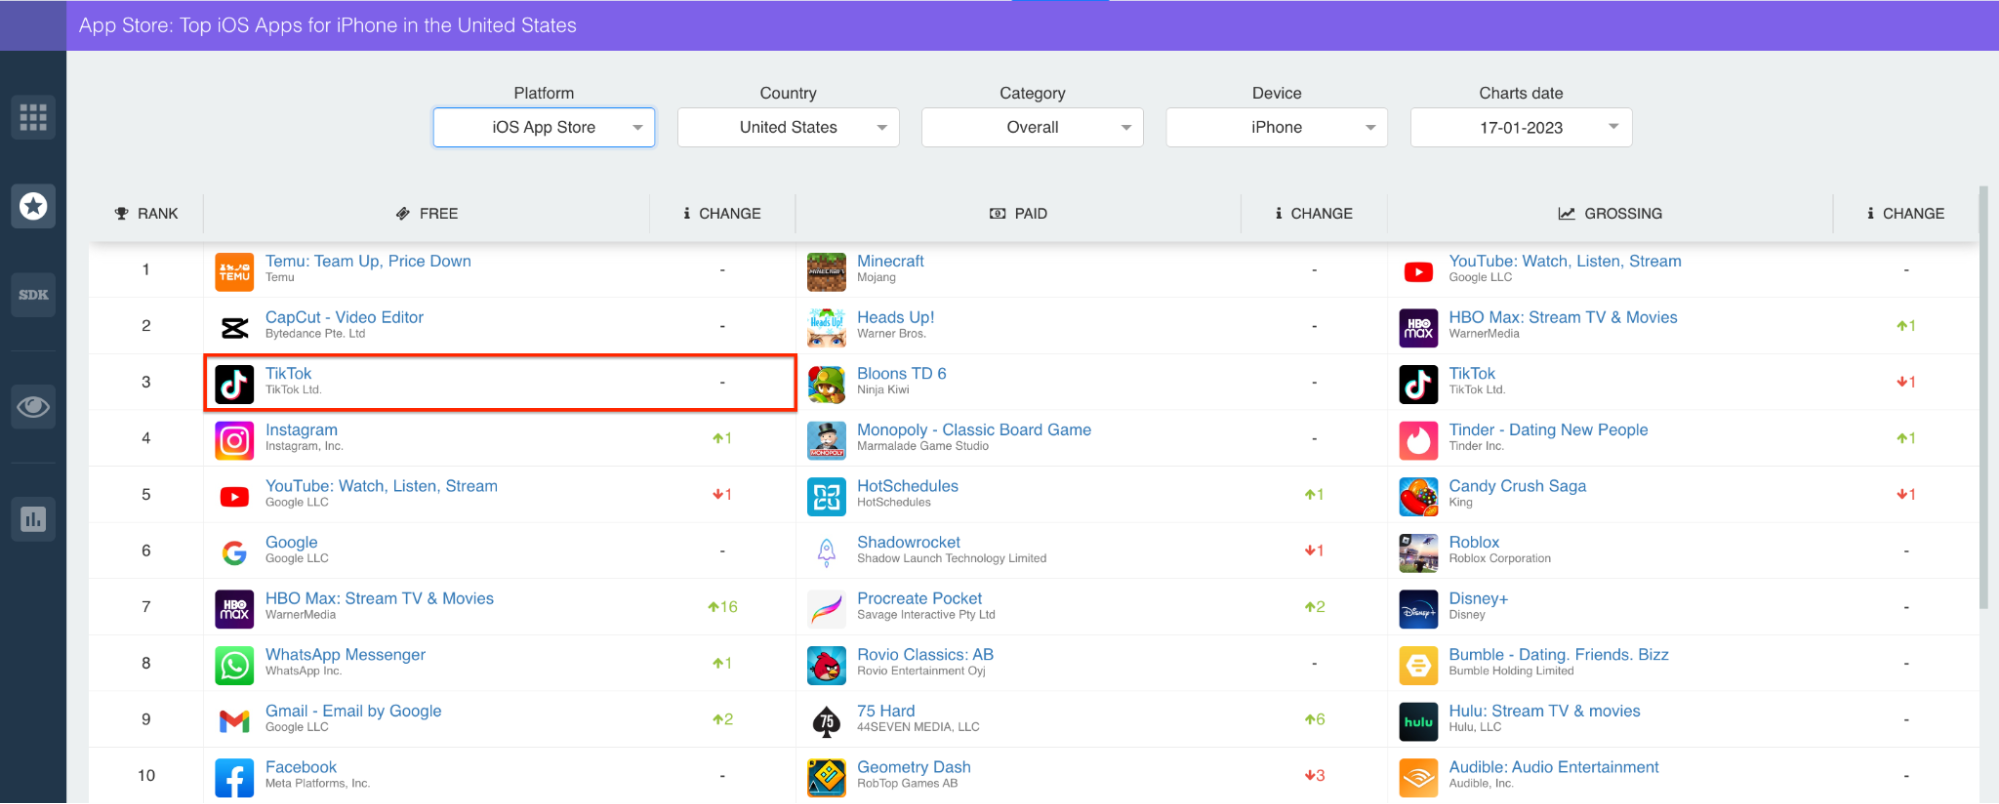Open Audible: Audio Entertainment link
The width and height of the screenshot is (1999, 804).
pos(1553,767)
